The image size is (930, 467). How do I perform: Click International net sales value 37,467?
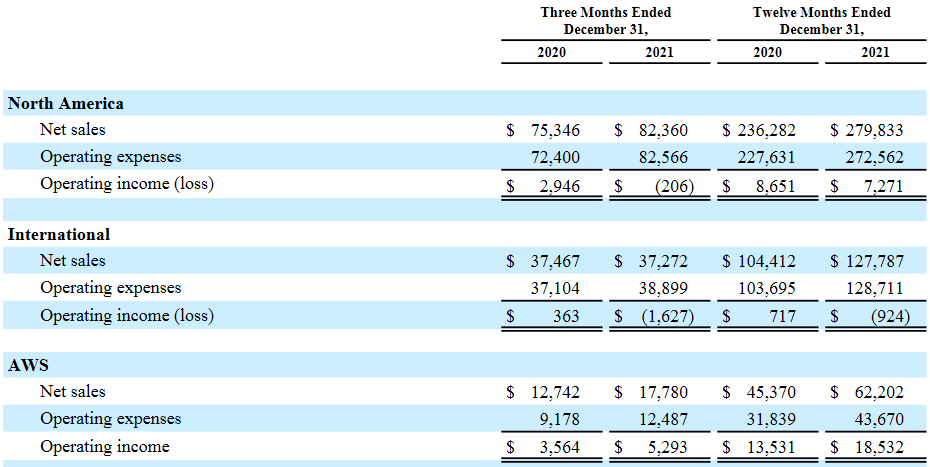pyautogui.click(x=556, y=261)
